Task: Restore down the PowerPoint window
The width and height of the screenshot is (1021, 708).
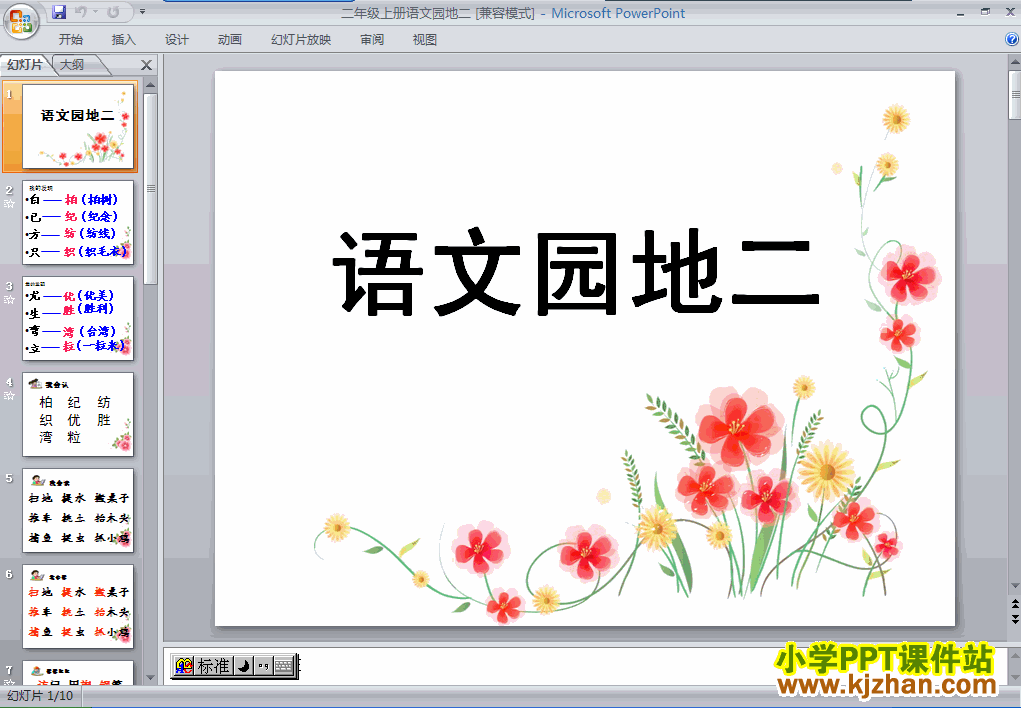Action: coord(985,12)
